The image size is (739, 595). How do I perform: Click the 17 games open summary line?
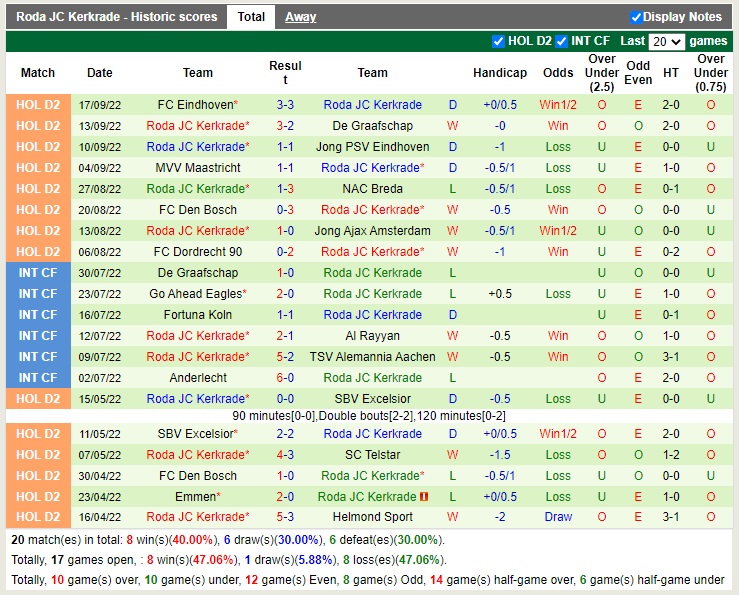point(229,560)
